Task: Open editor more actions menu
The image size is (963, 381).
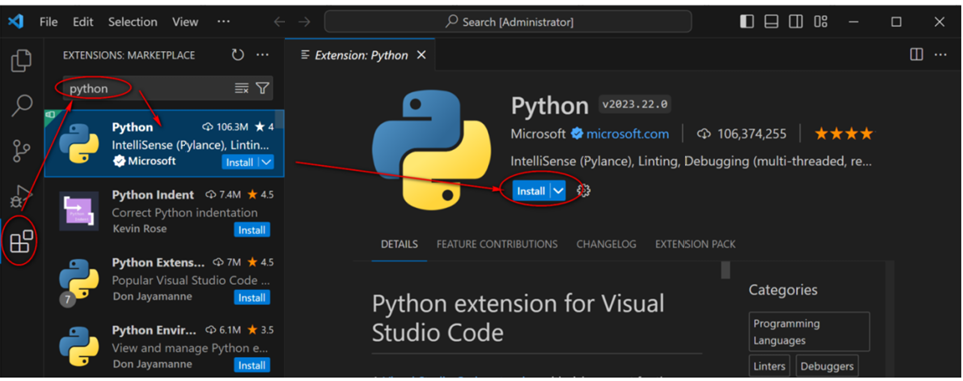Action: tap(940, 55)
